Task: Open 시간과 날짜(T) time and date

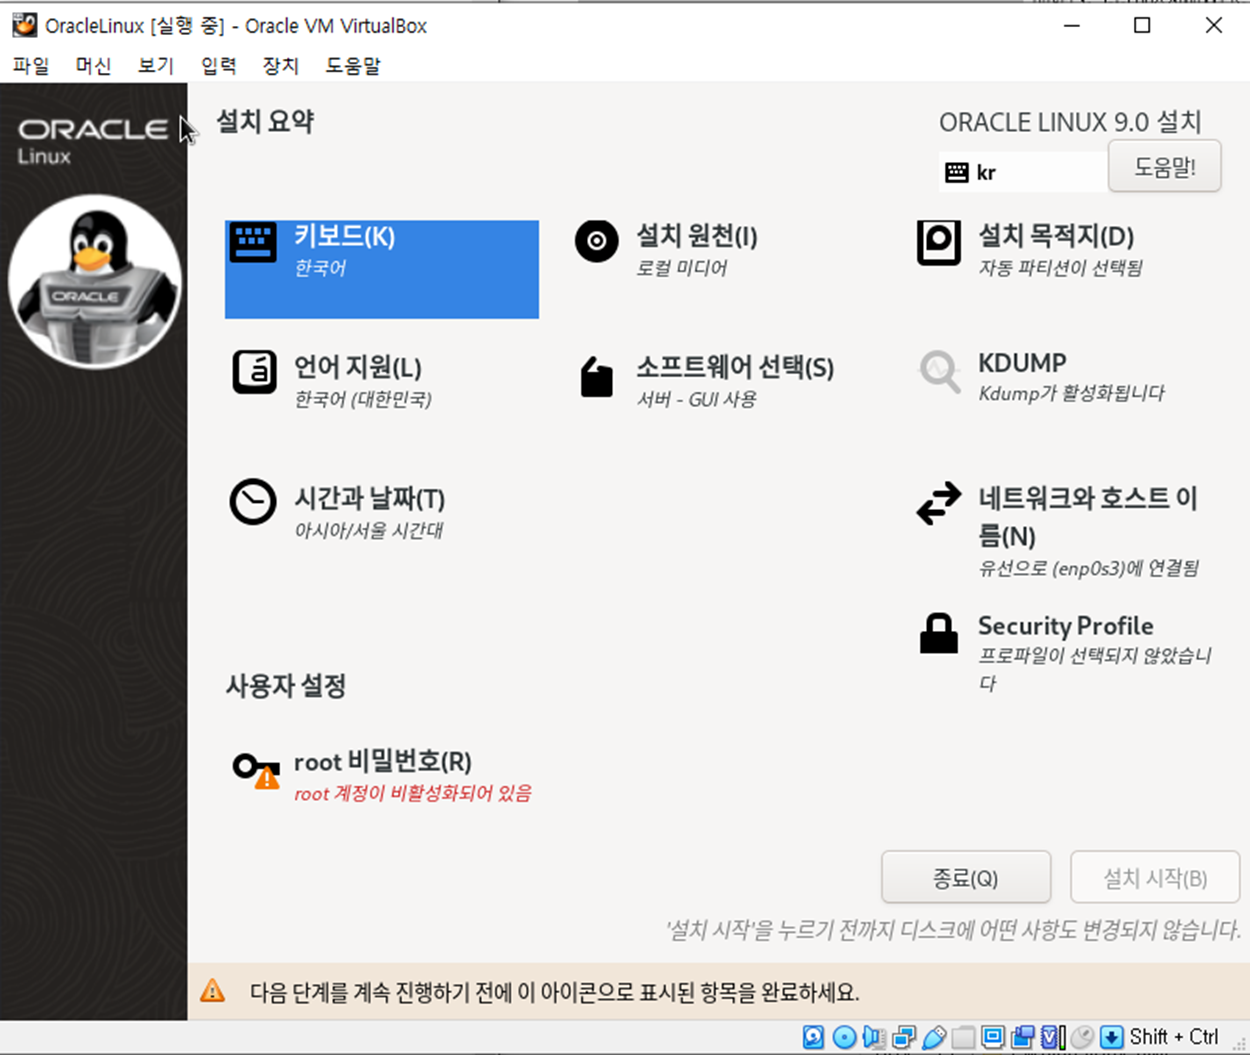Action: coord(369,498)
